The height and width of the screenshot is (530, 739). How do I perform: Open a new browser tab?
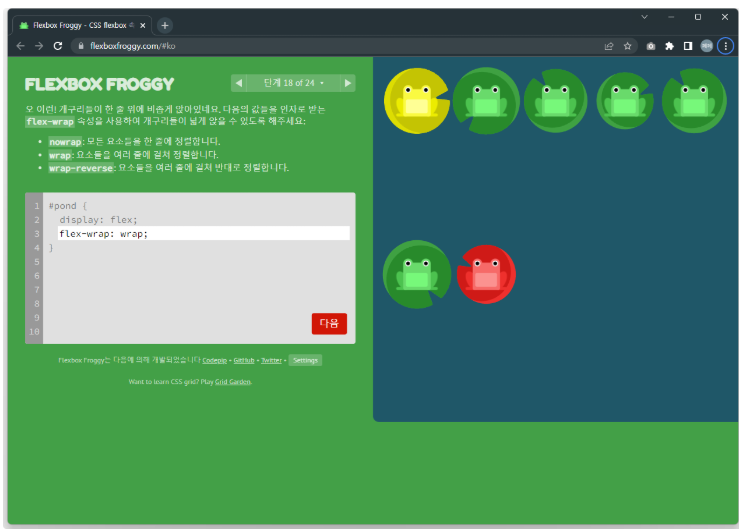tap(164, 25)
